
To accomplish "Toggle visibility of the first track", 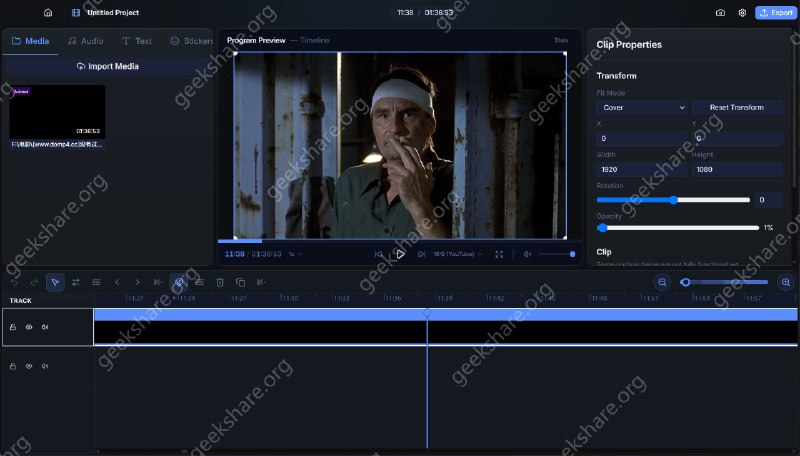I will click(x=29, y=327).
